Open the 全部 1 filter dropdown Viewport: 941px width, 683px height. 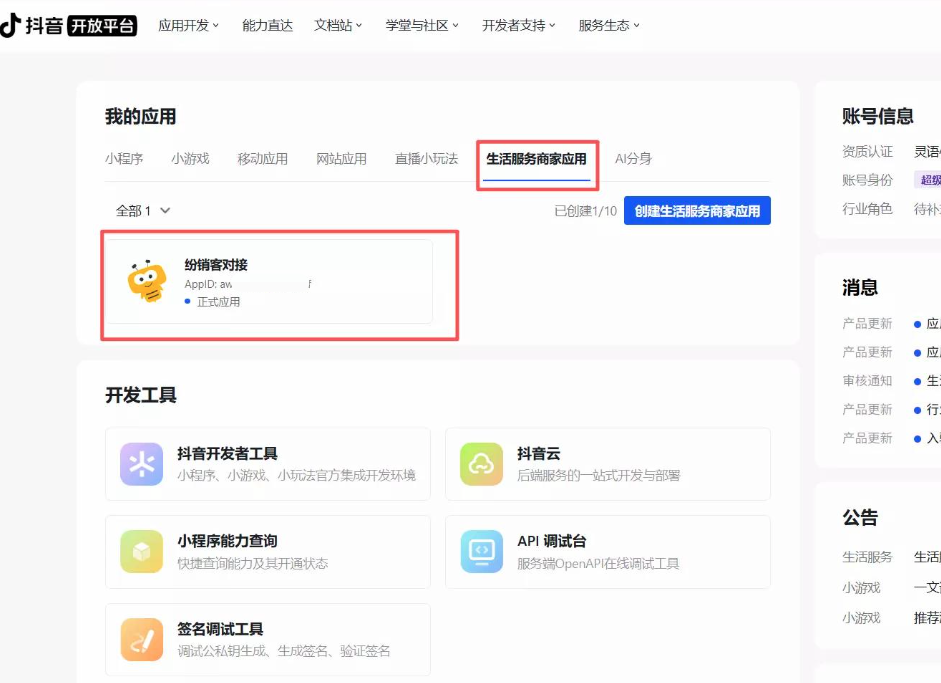click(x=143, y=211)
